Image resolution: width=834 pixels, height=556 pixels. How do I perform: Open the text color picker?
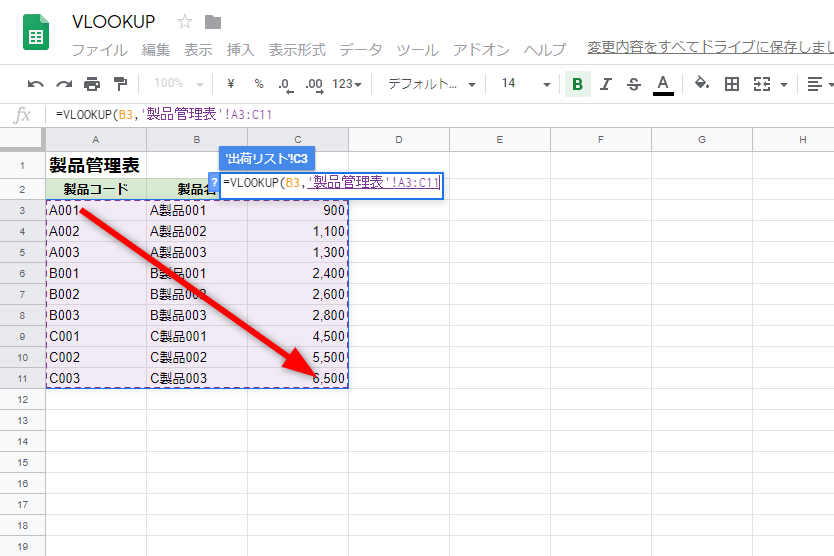663,85
